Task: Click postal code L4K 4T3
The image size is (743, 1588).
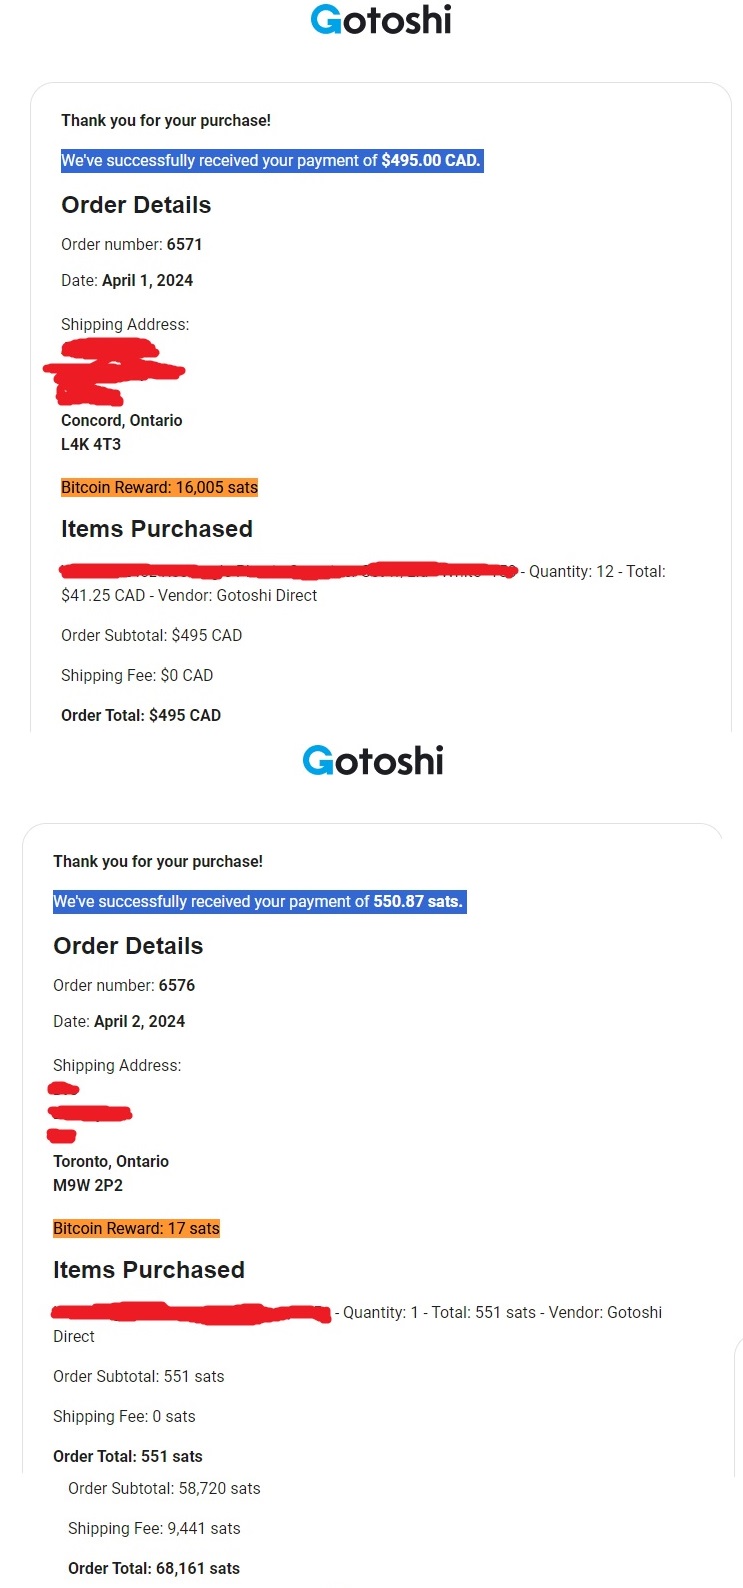Action: [91, 444]
